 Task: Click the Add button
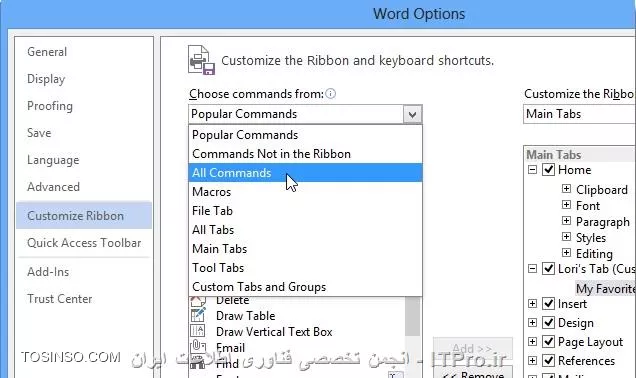(473, 348)
